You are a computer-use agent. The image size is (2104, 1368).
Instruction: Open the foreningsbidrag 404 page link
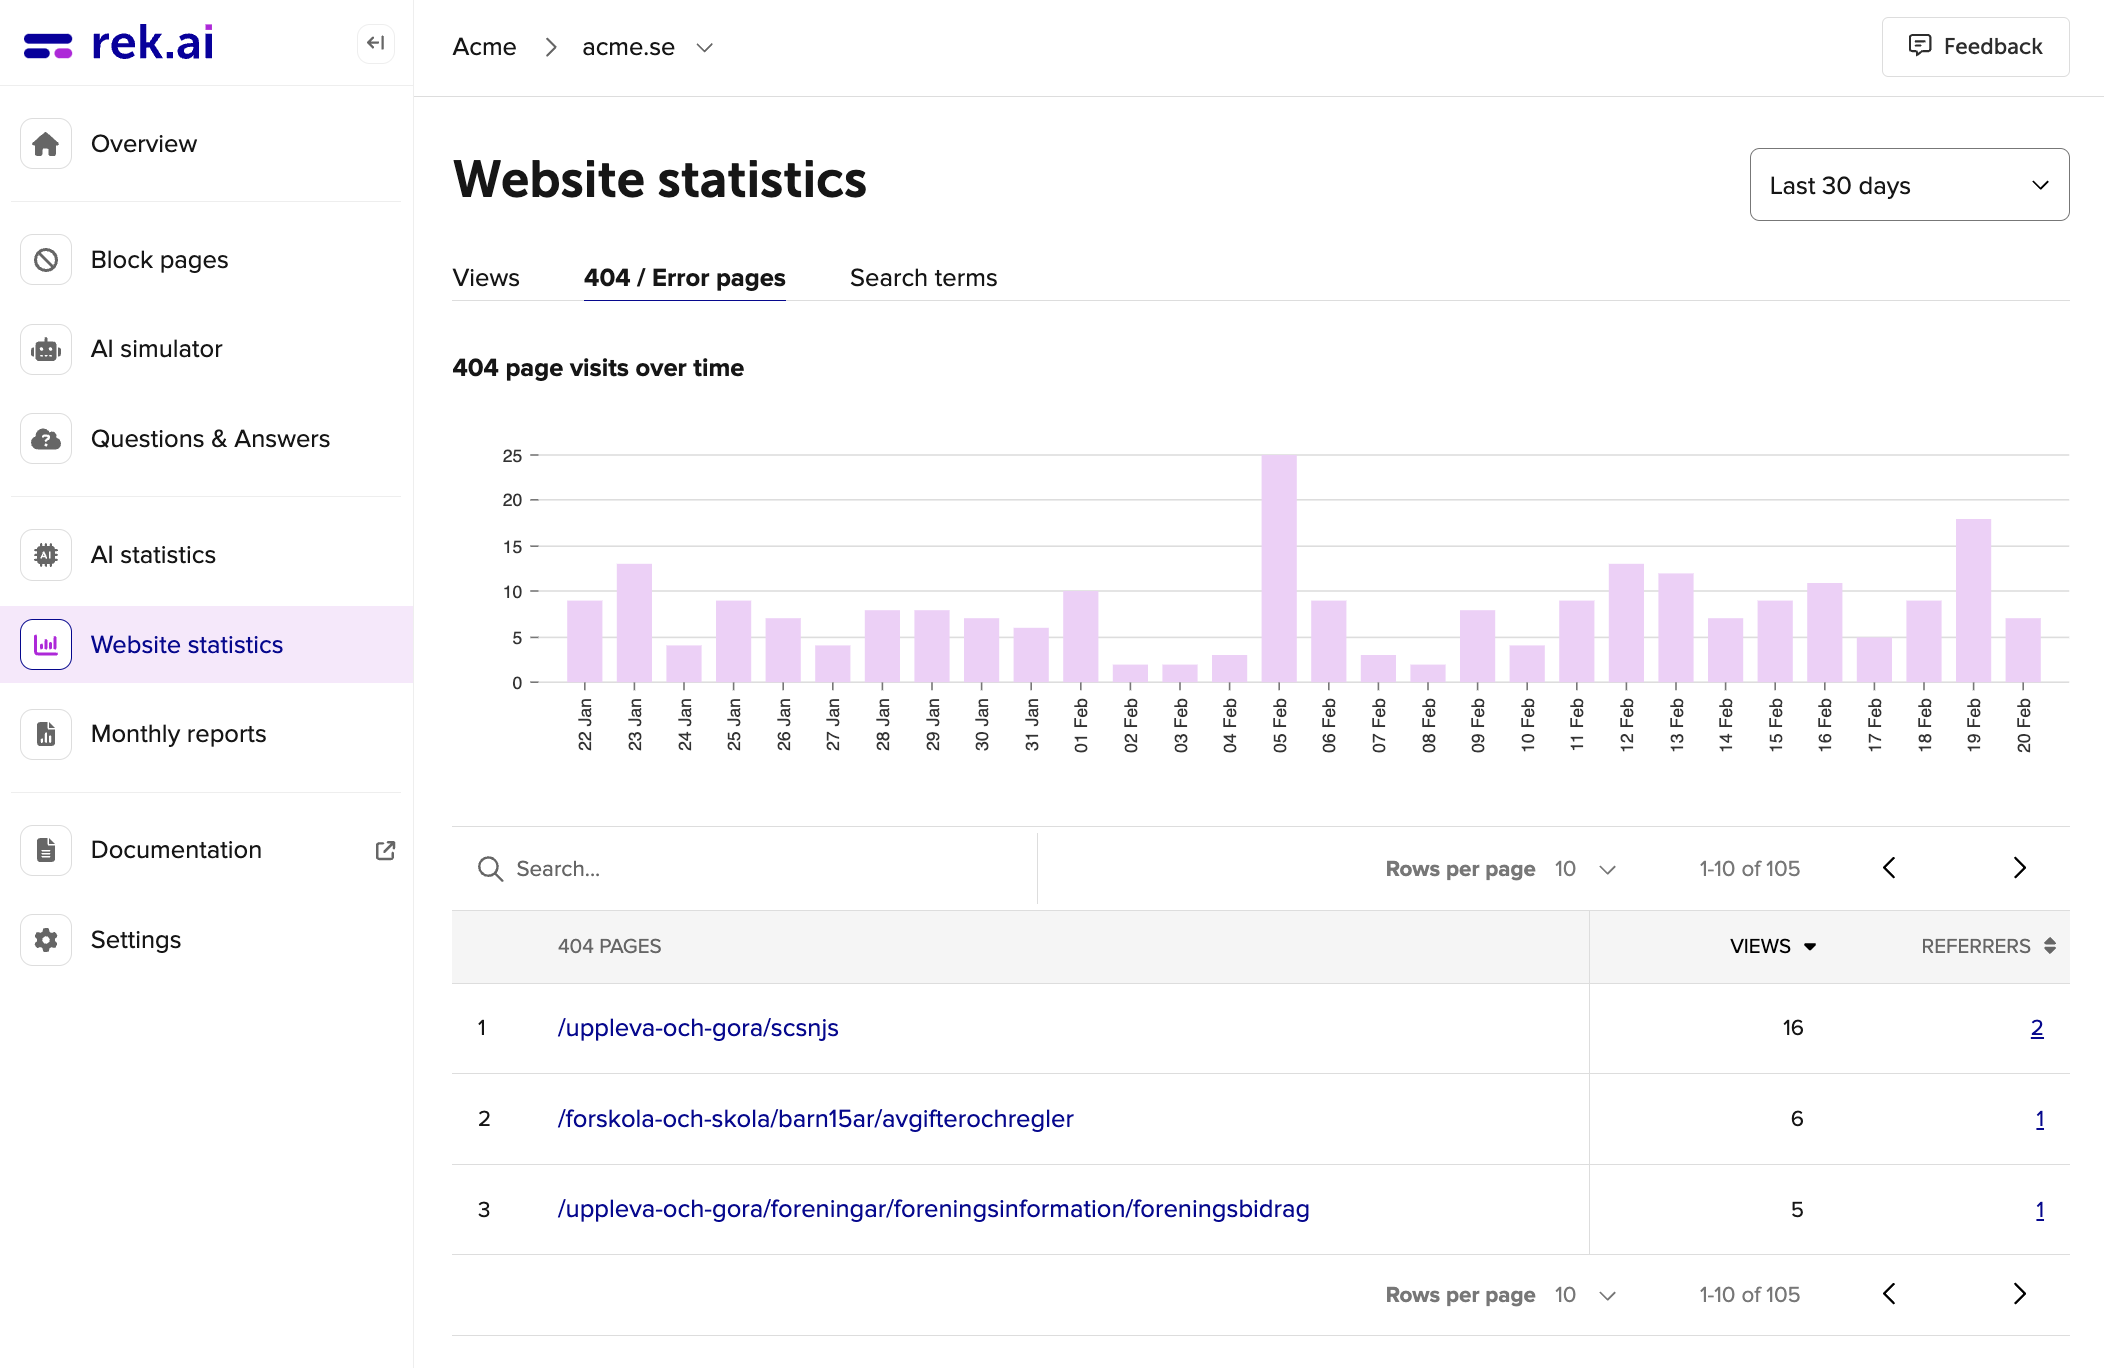[933, 1209]
